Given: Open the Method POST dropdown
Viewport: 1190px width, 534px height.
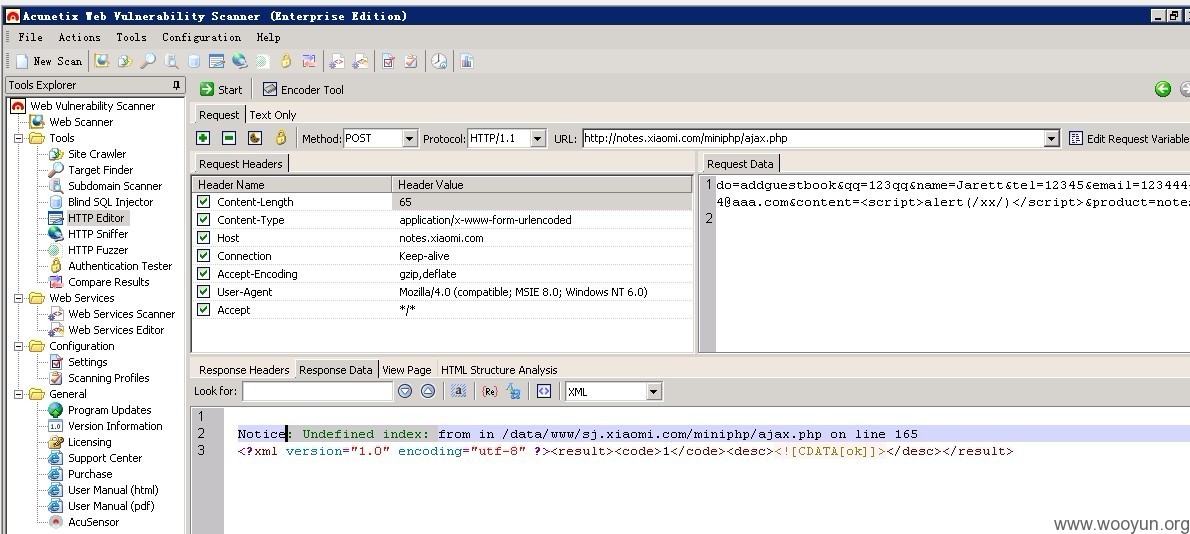Looking at the screenshot, I should point(410,138).
